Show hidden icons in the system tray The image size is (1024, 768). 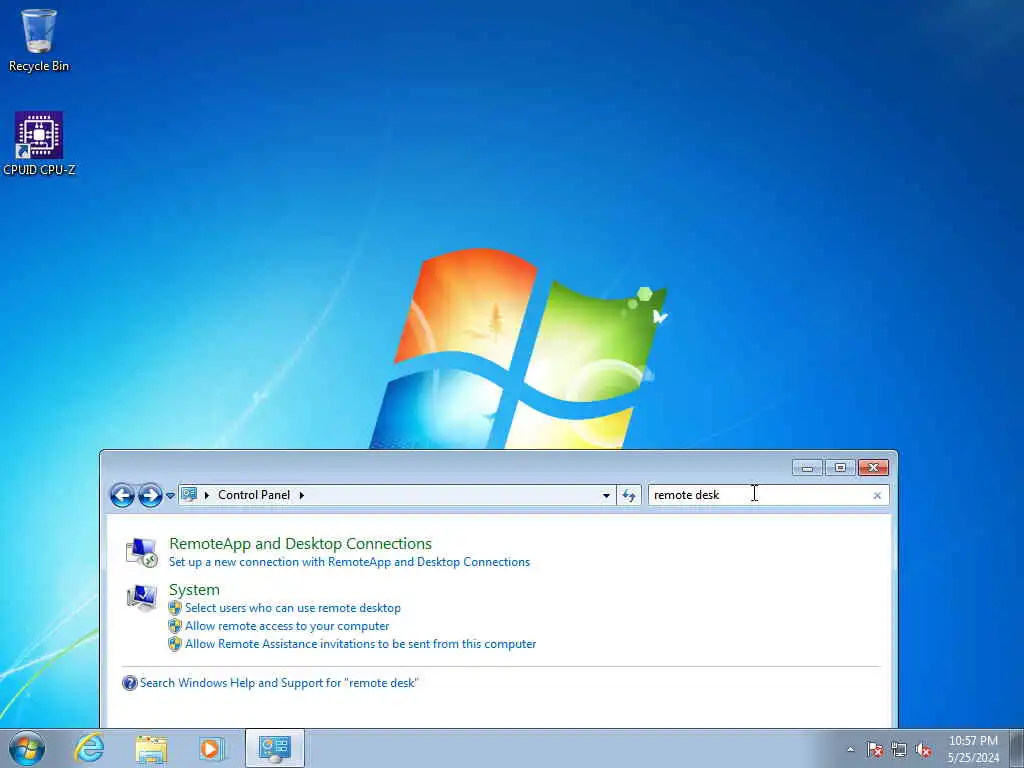click(x=850, y=749)
